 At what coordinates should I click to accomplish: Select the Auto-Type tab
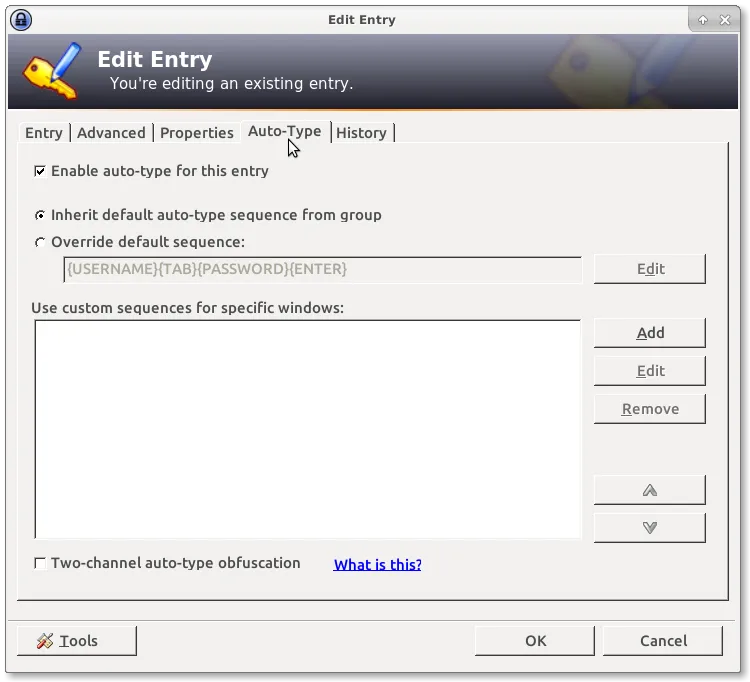pos(285,131)
